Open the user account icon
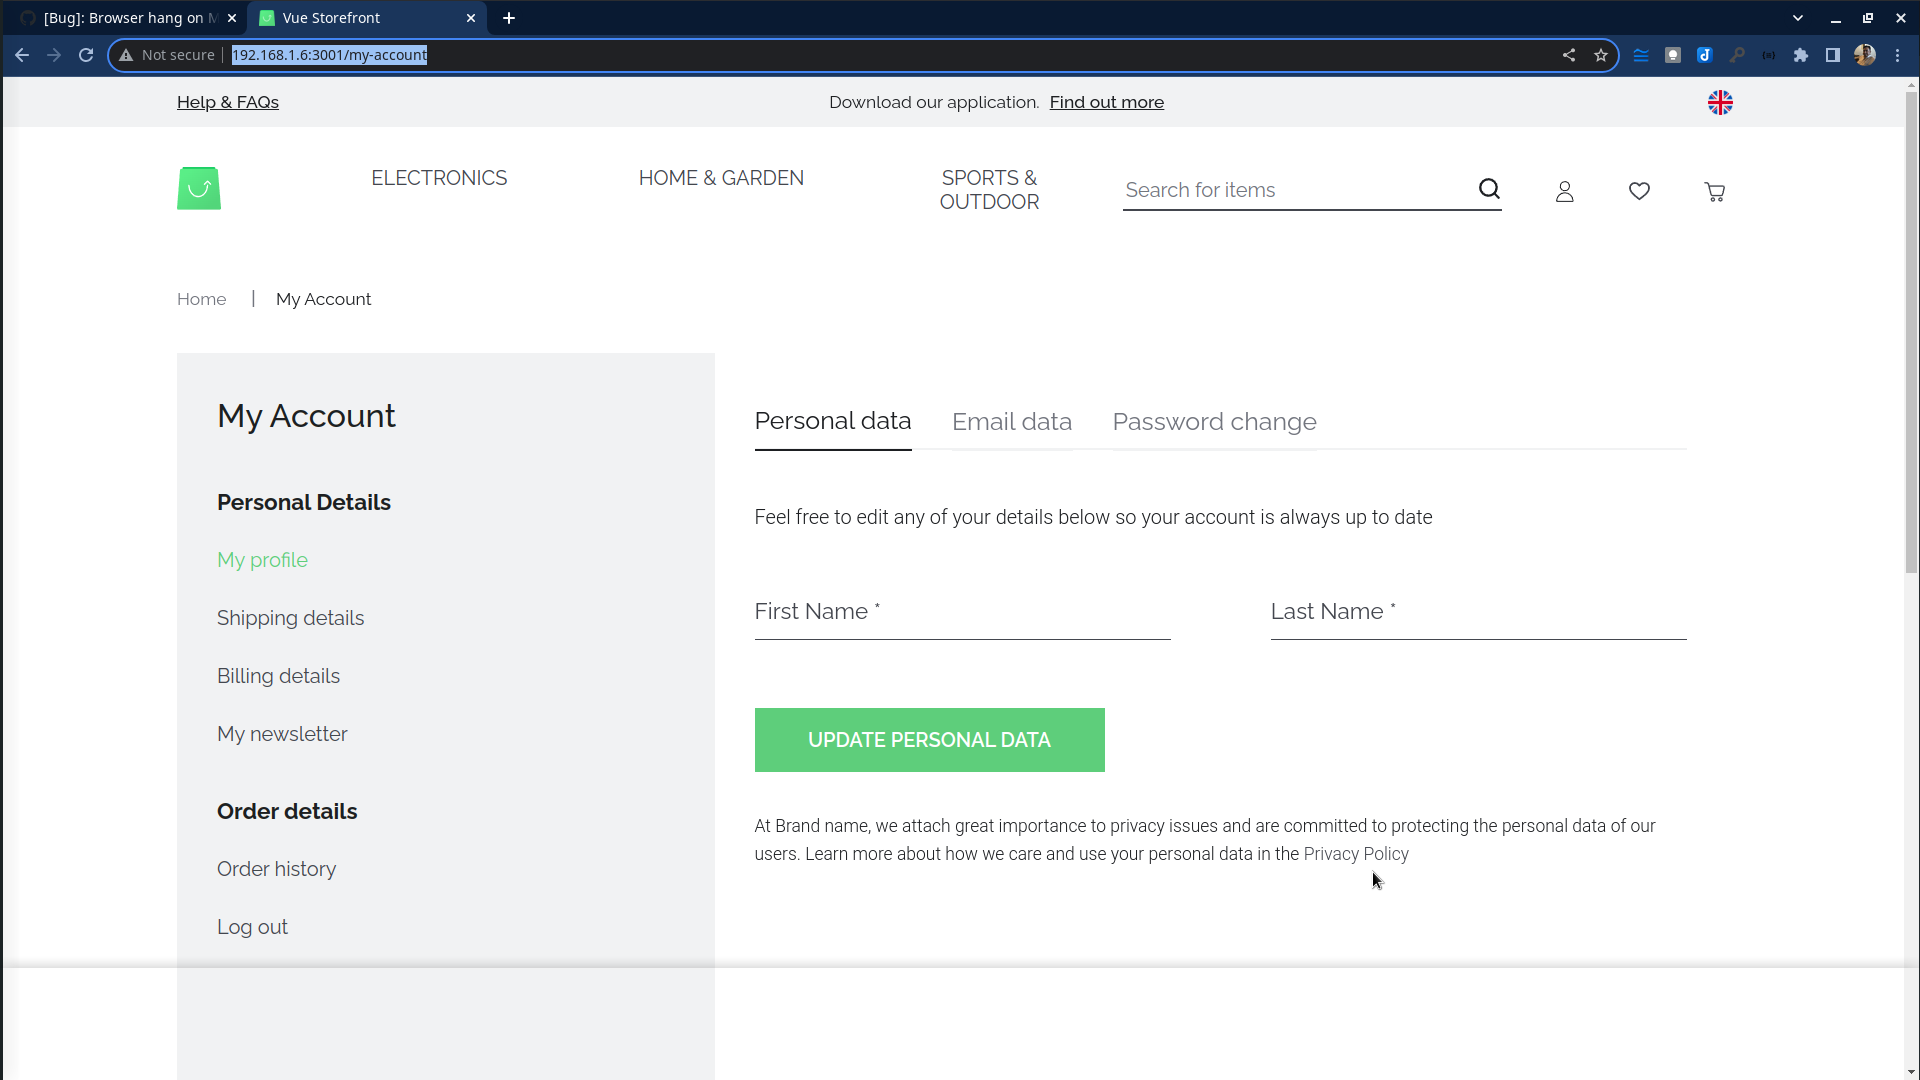The width and height of the screenshot is (1920, 1080). [1565, 191]
